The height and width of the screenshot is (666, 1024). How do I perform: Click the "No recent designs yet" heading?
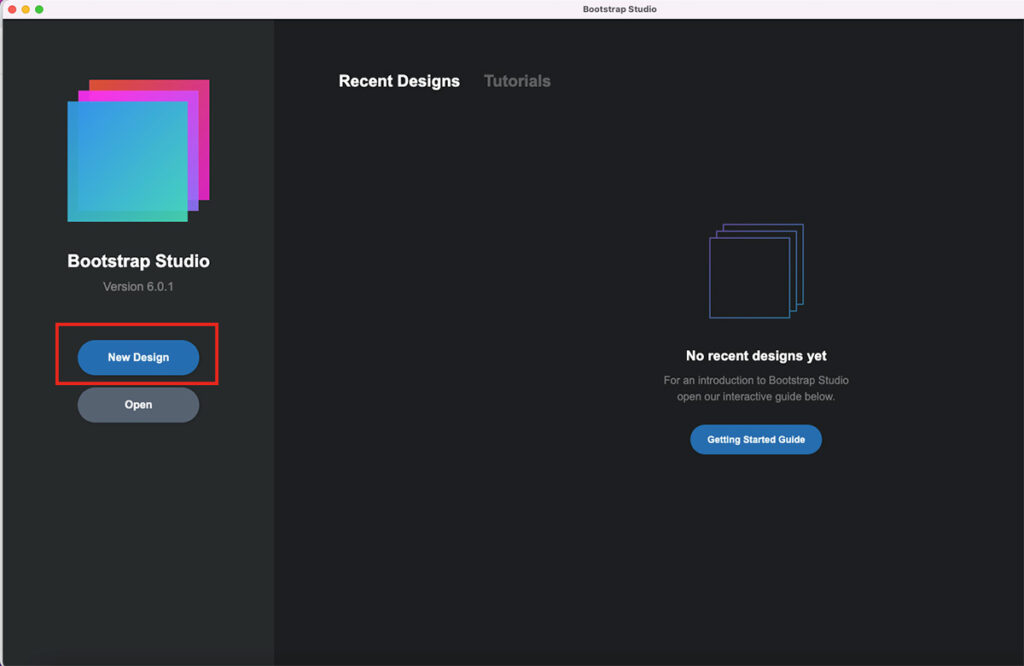(756, 356)
